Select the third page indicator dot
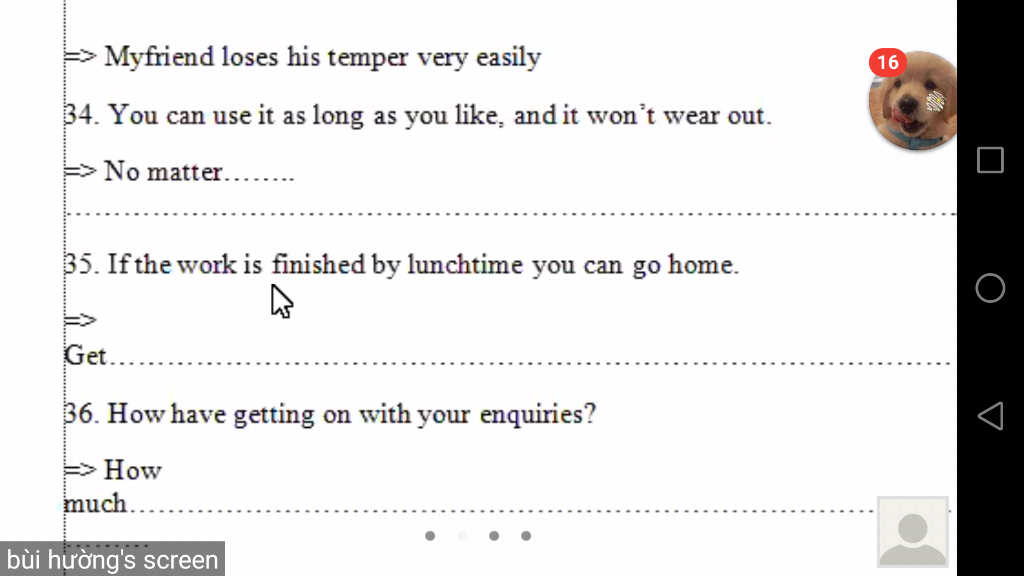Screen dimensions: 1024x576 (494, 536)
